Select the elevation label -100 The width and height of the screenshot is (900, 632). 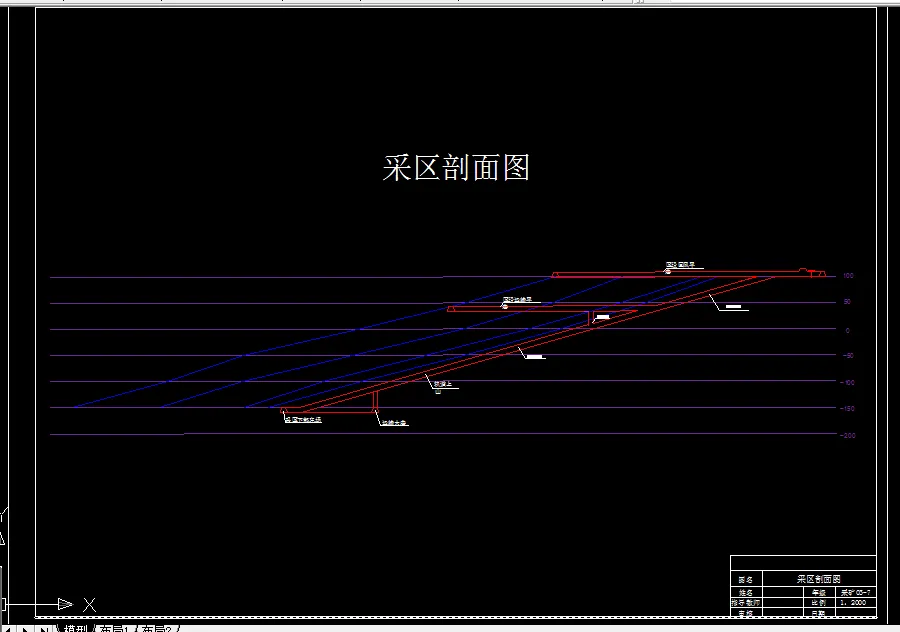pyautogui.click(x=848, y=382)
